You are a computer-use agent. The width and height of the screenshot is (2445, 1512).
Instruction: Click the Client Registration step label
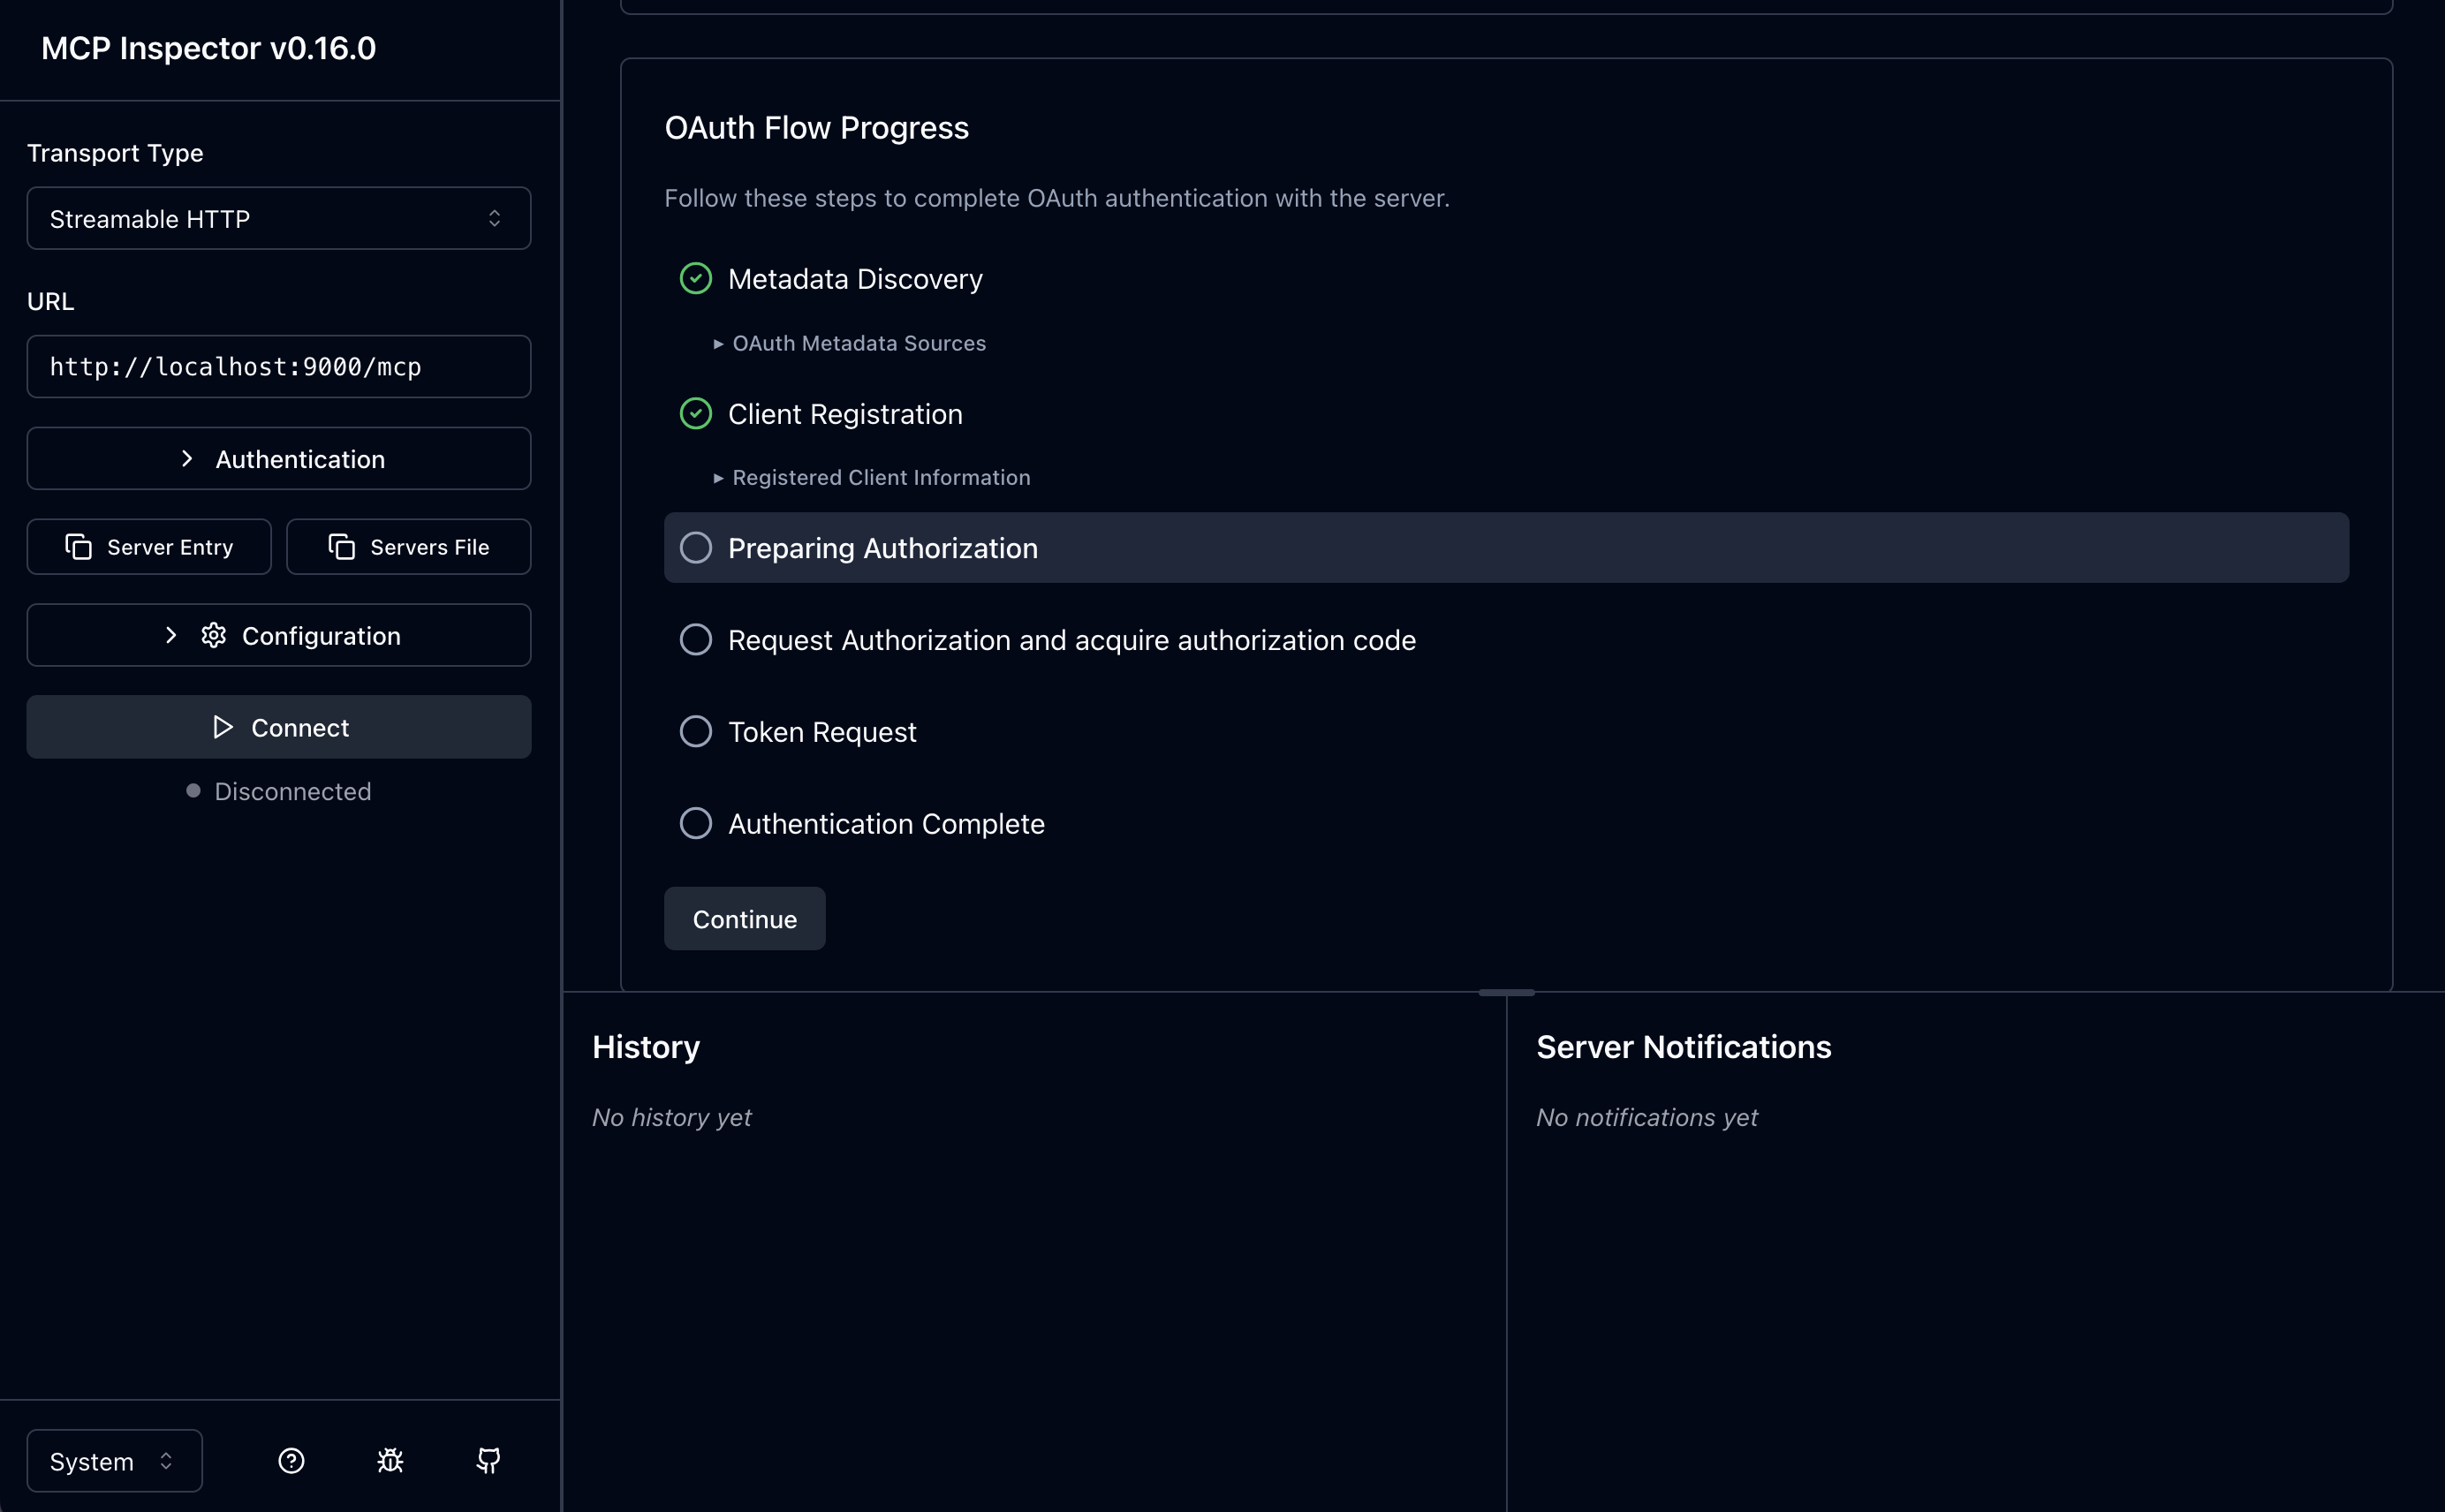(845, 414)
